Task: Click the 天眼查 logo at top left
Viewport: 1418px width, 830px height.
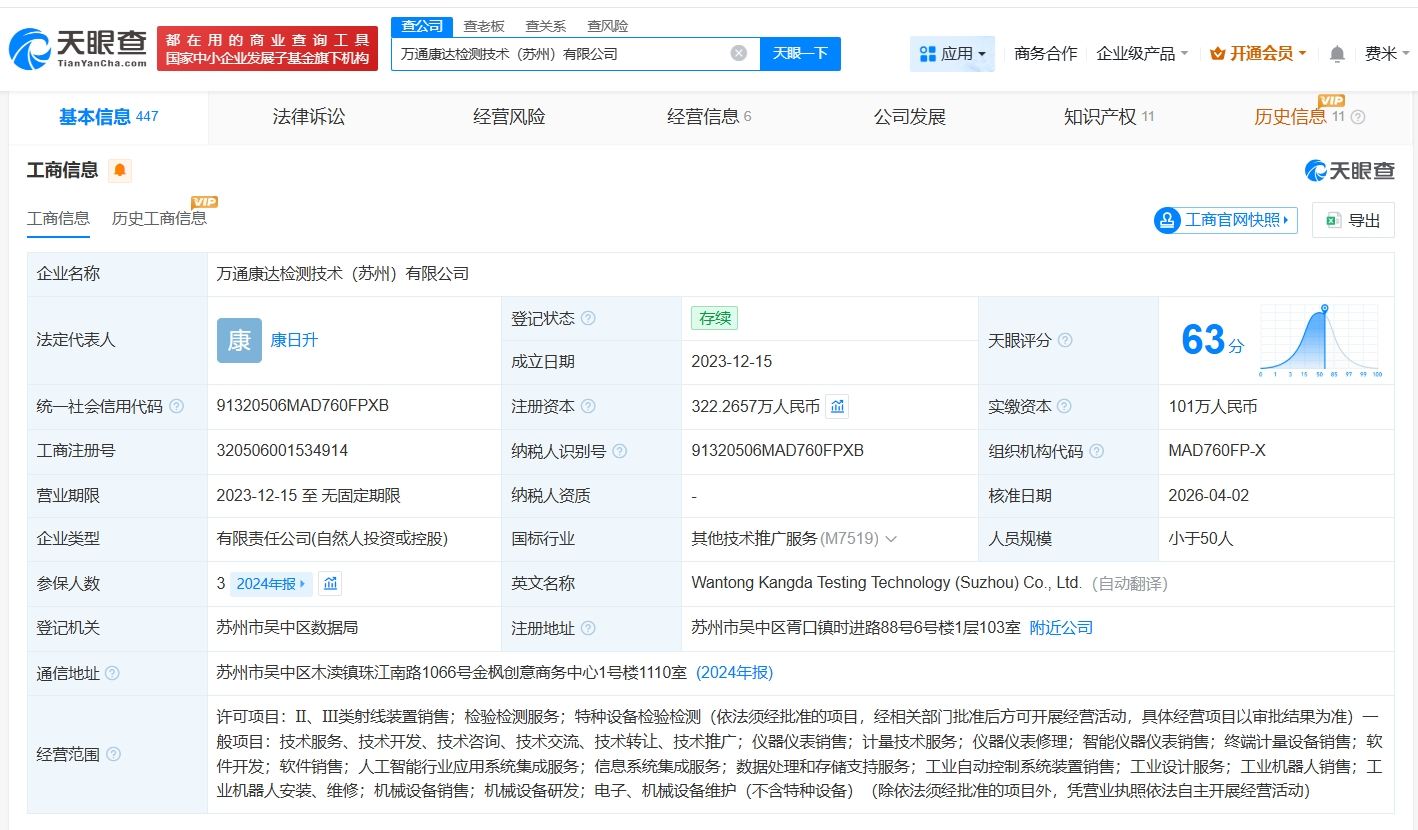Action: click(x=78, y=47)
